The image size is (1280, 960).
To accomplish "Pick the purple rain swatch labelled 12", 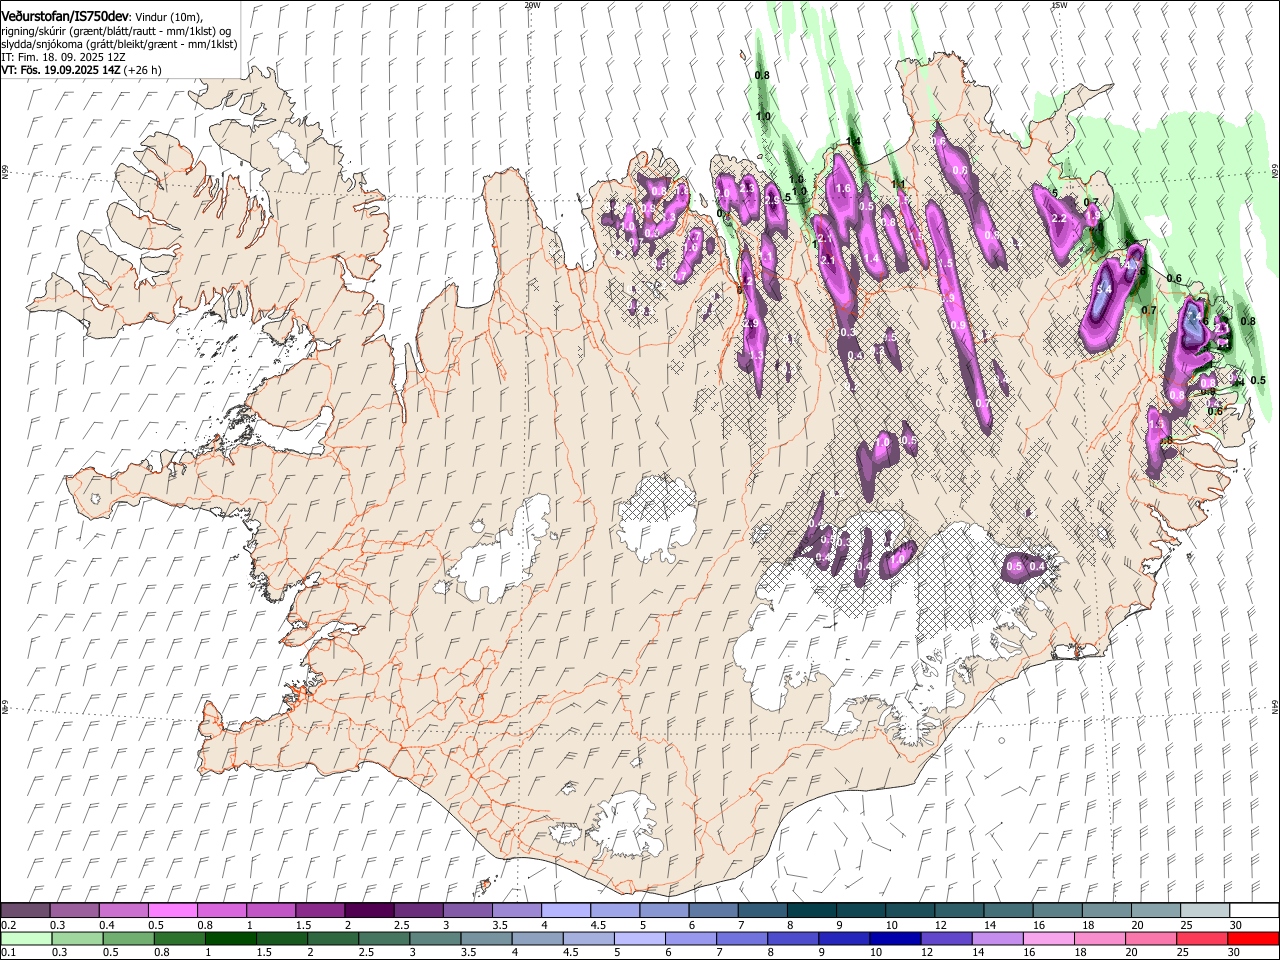I will [945, 938].
